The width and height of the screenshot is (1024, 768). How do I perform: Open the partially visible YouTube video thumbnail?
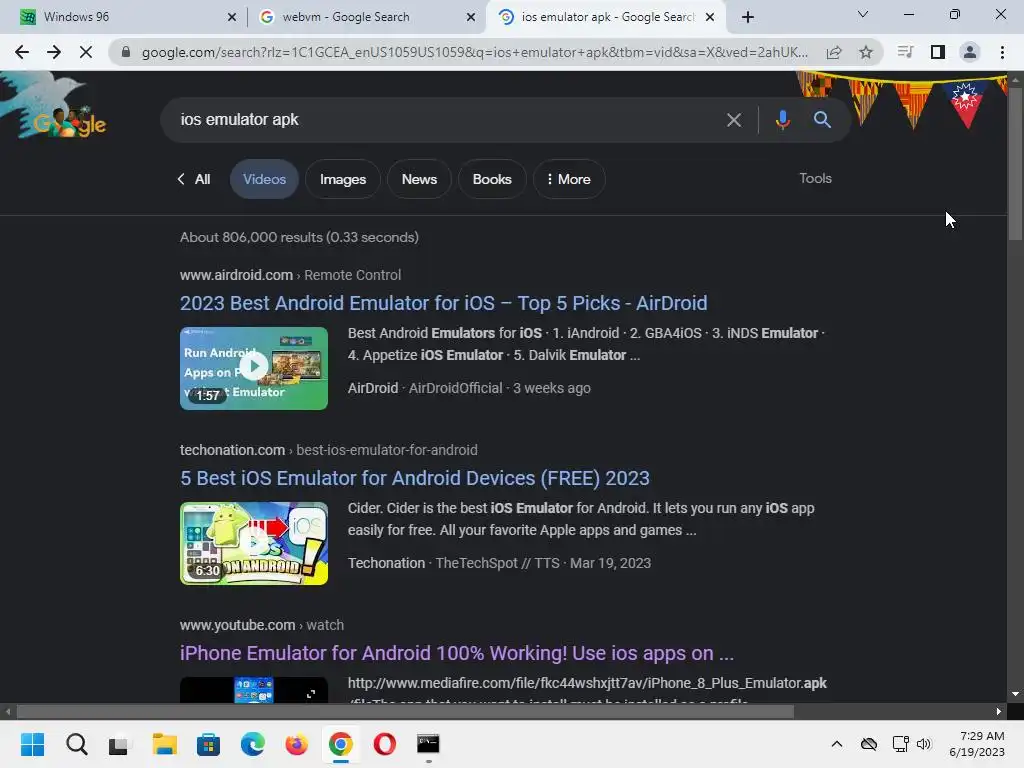click(254, 690)
